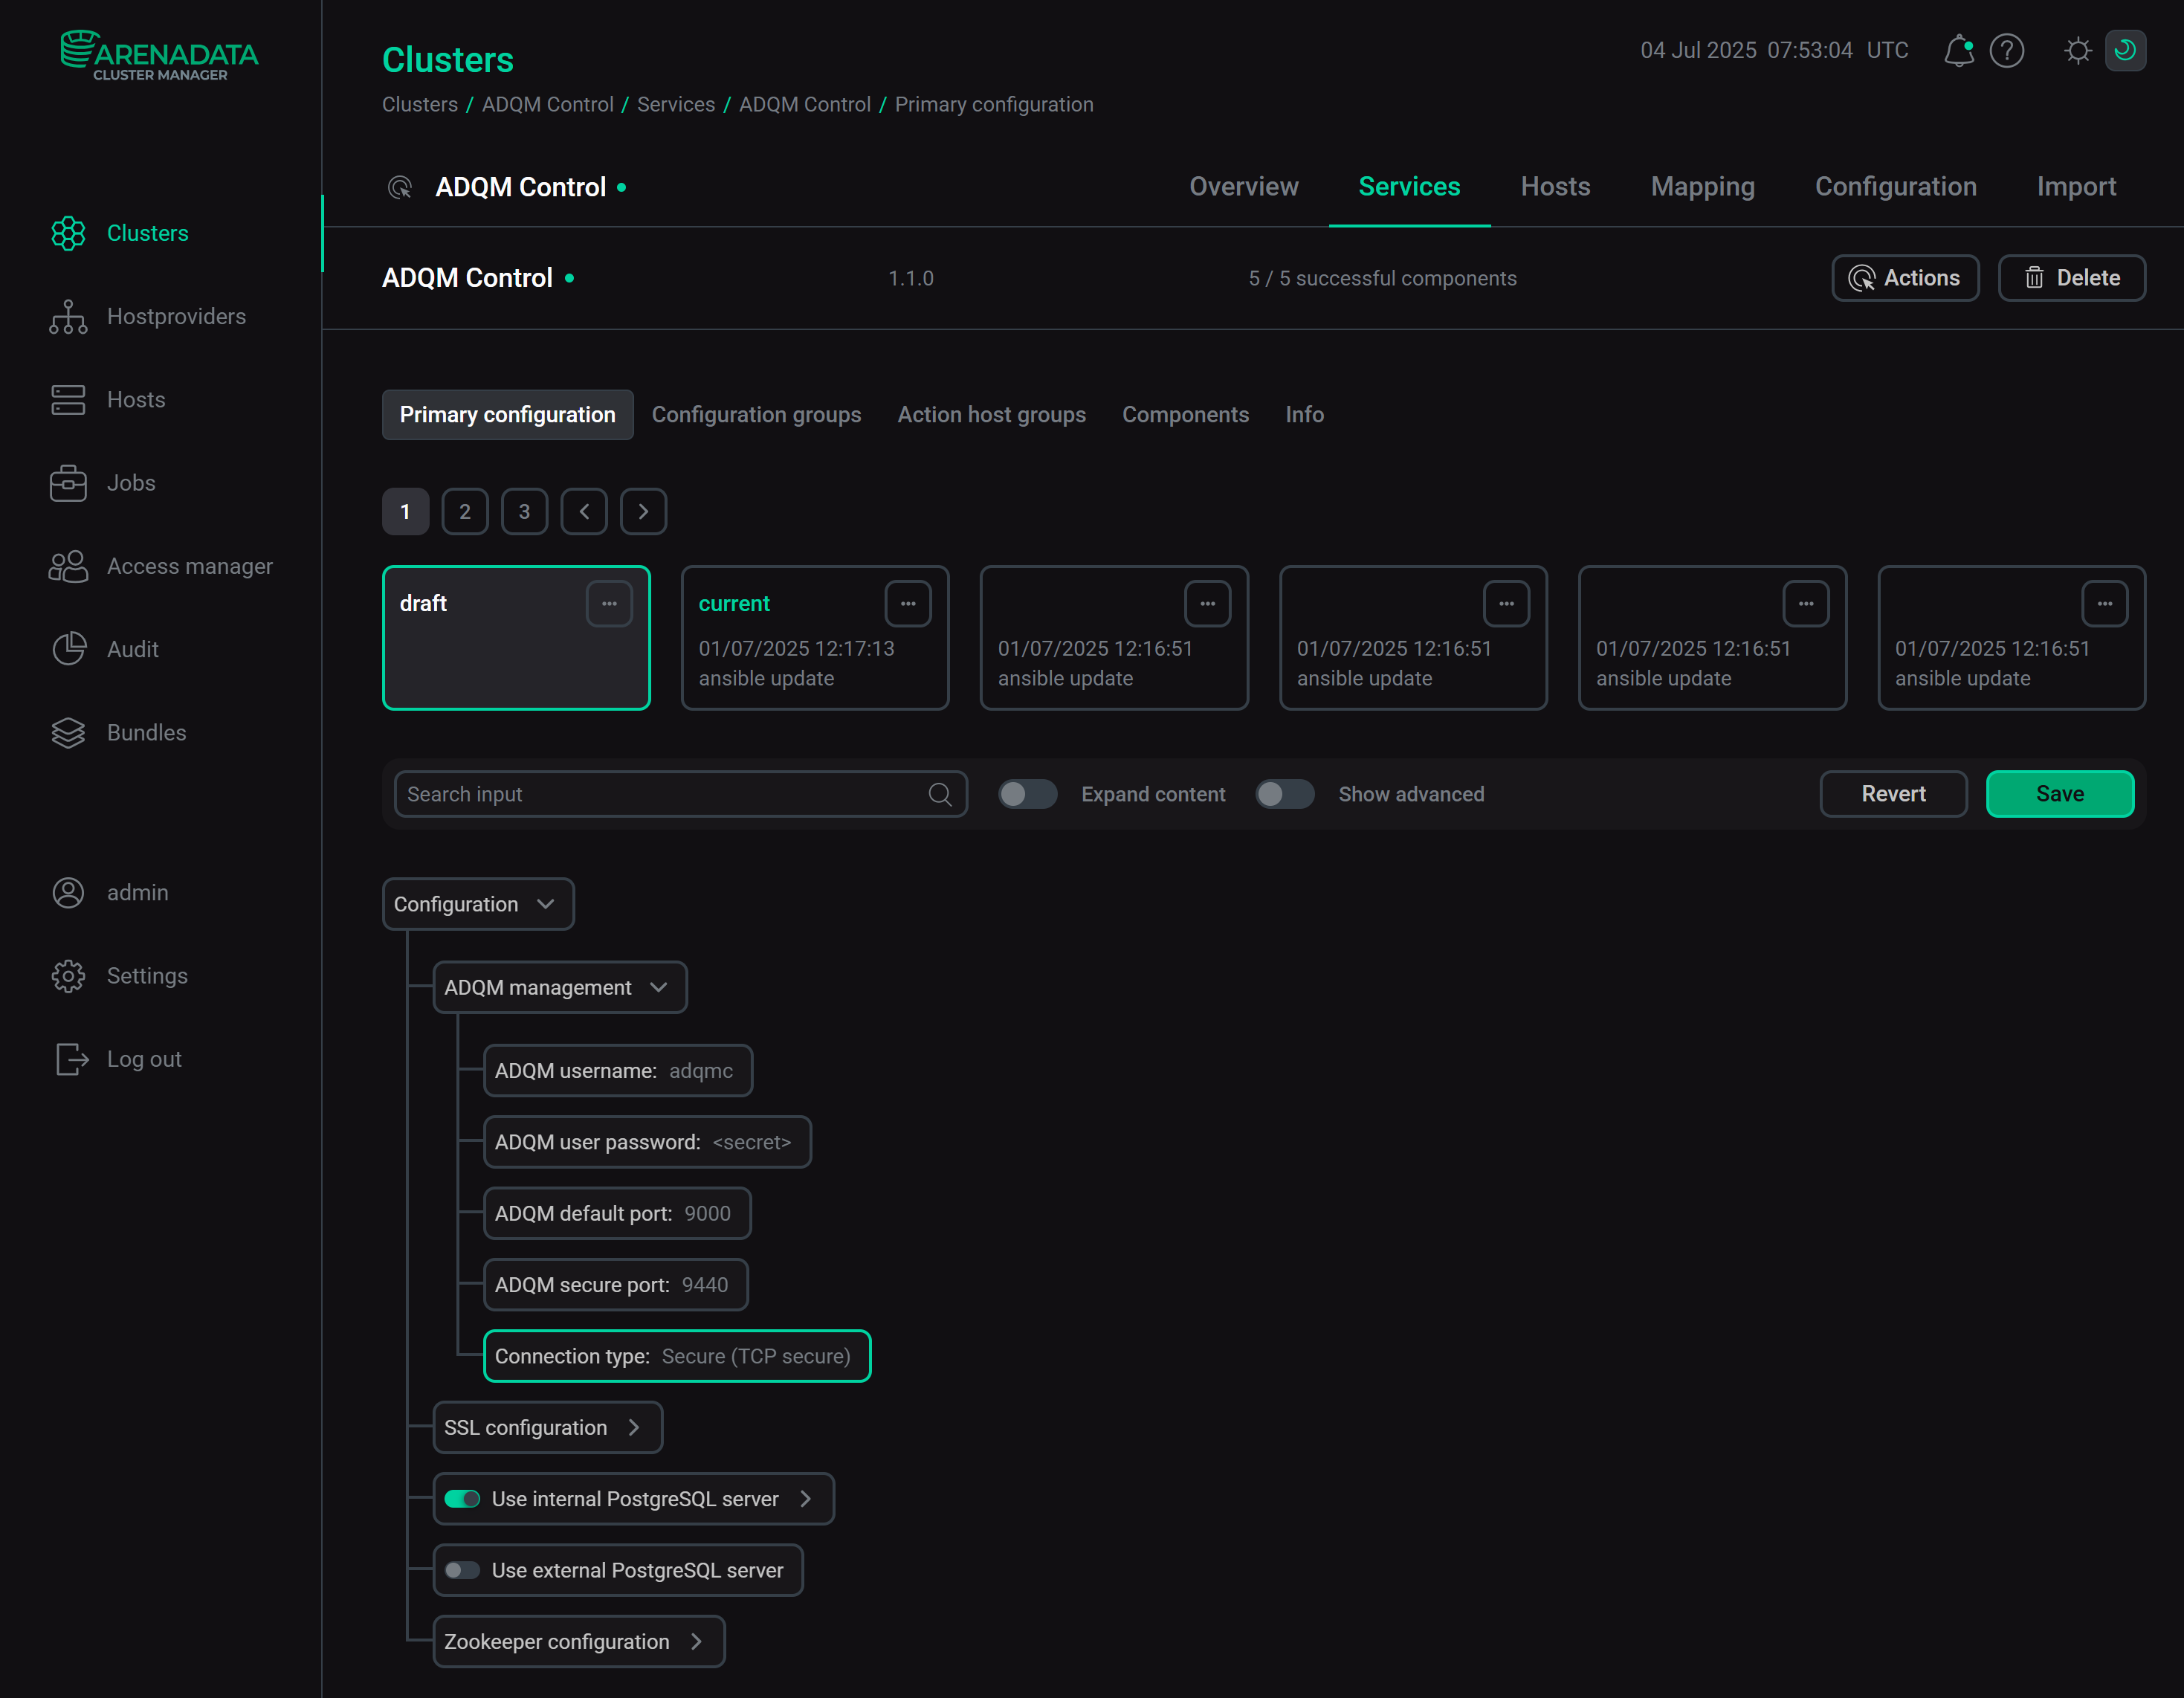Switch to the Hosts tab

[x=1555, y=186]
